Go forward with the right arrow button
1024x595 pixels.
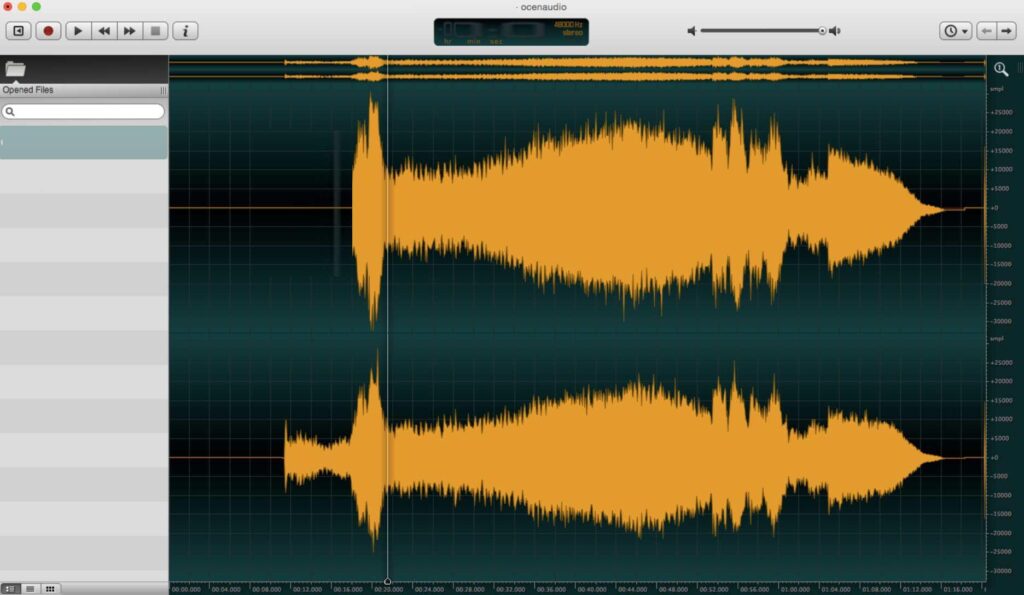[x=1006, y=31]
